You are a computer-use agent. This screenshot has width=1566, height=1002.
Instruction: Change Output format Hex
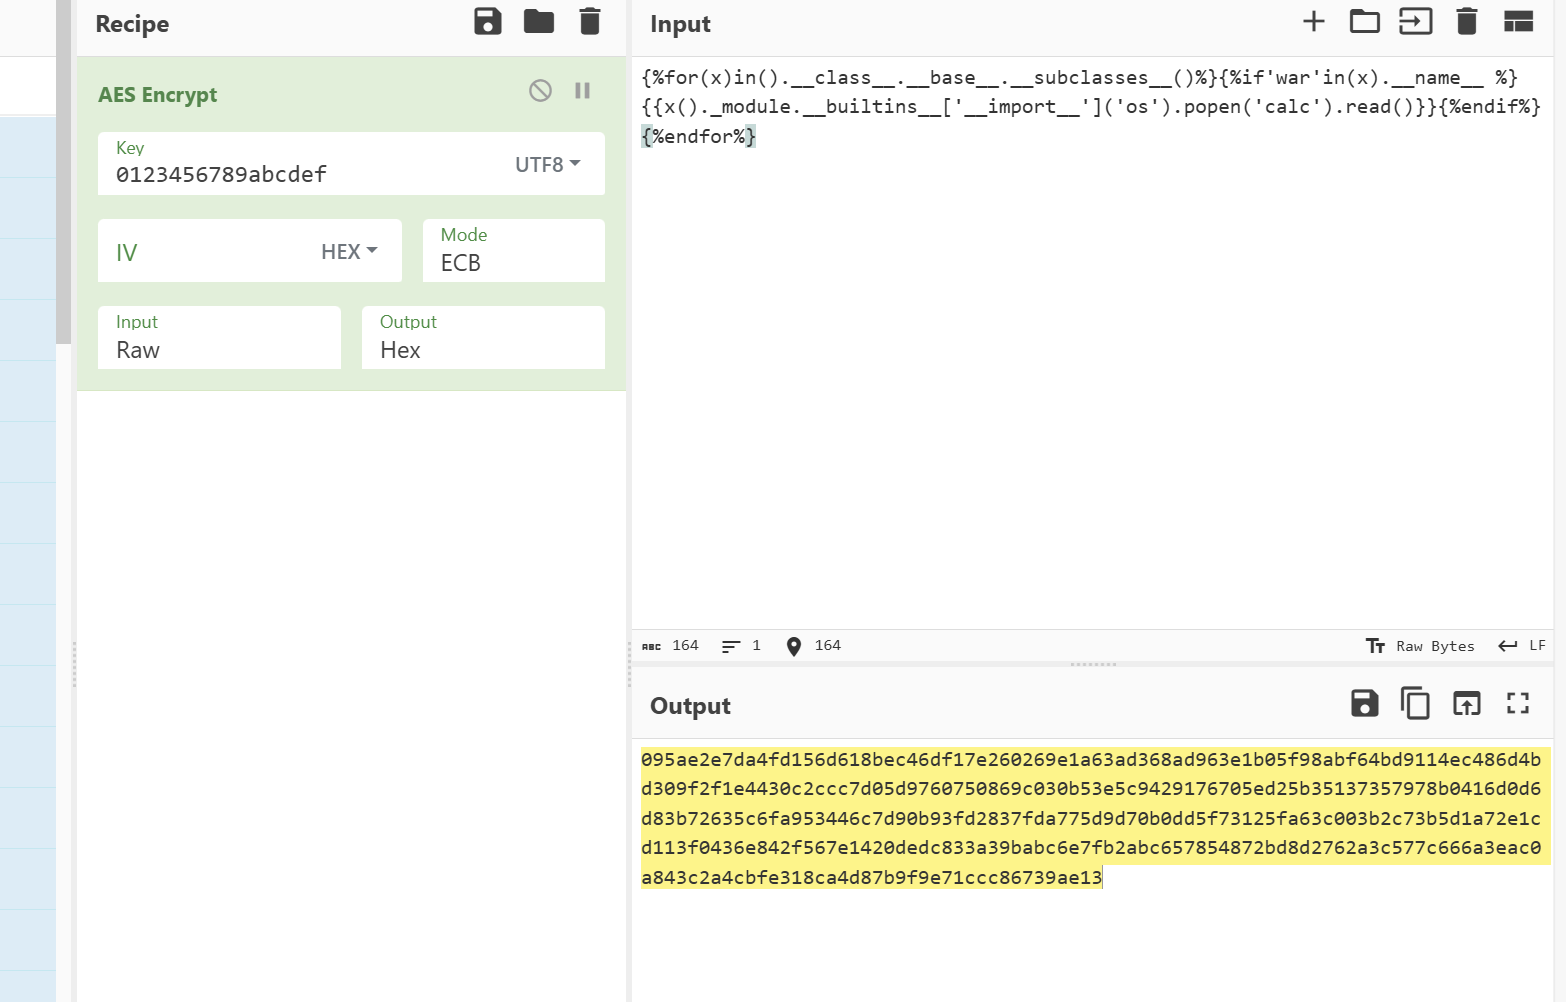point(483,338)
